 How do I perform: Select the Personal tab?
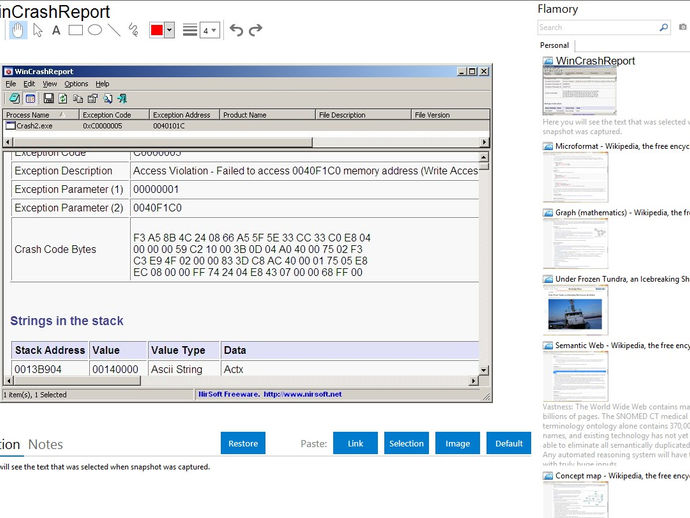(x=554, y=45)
